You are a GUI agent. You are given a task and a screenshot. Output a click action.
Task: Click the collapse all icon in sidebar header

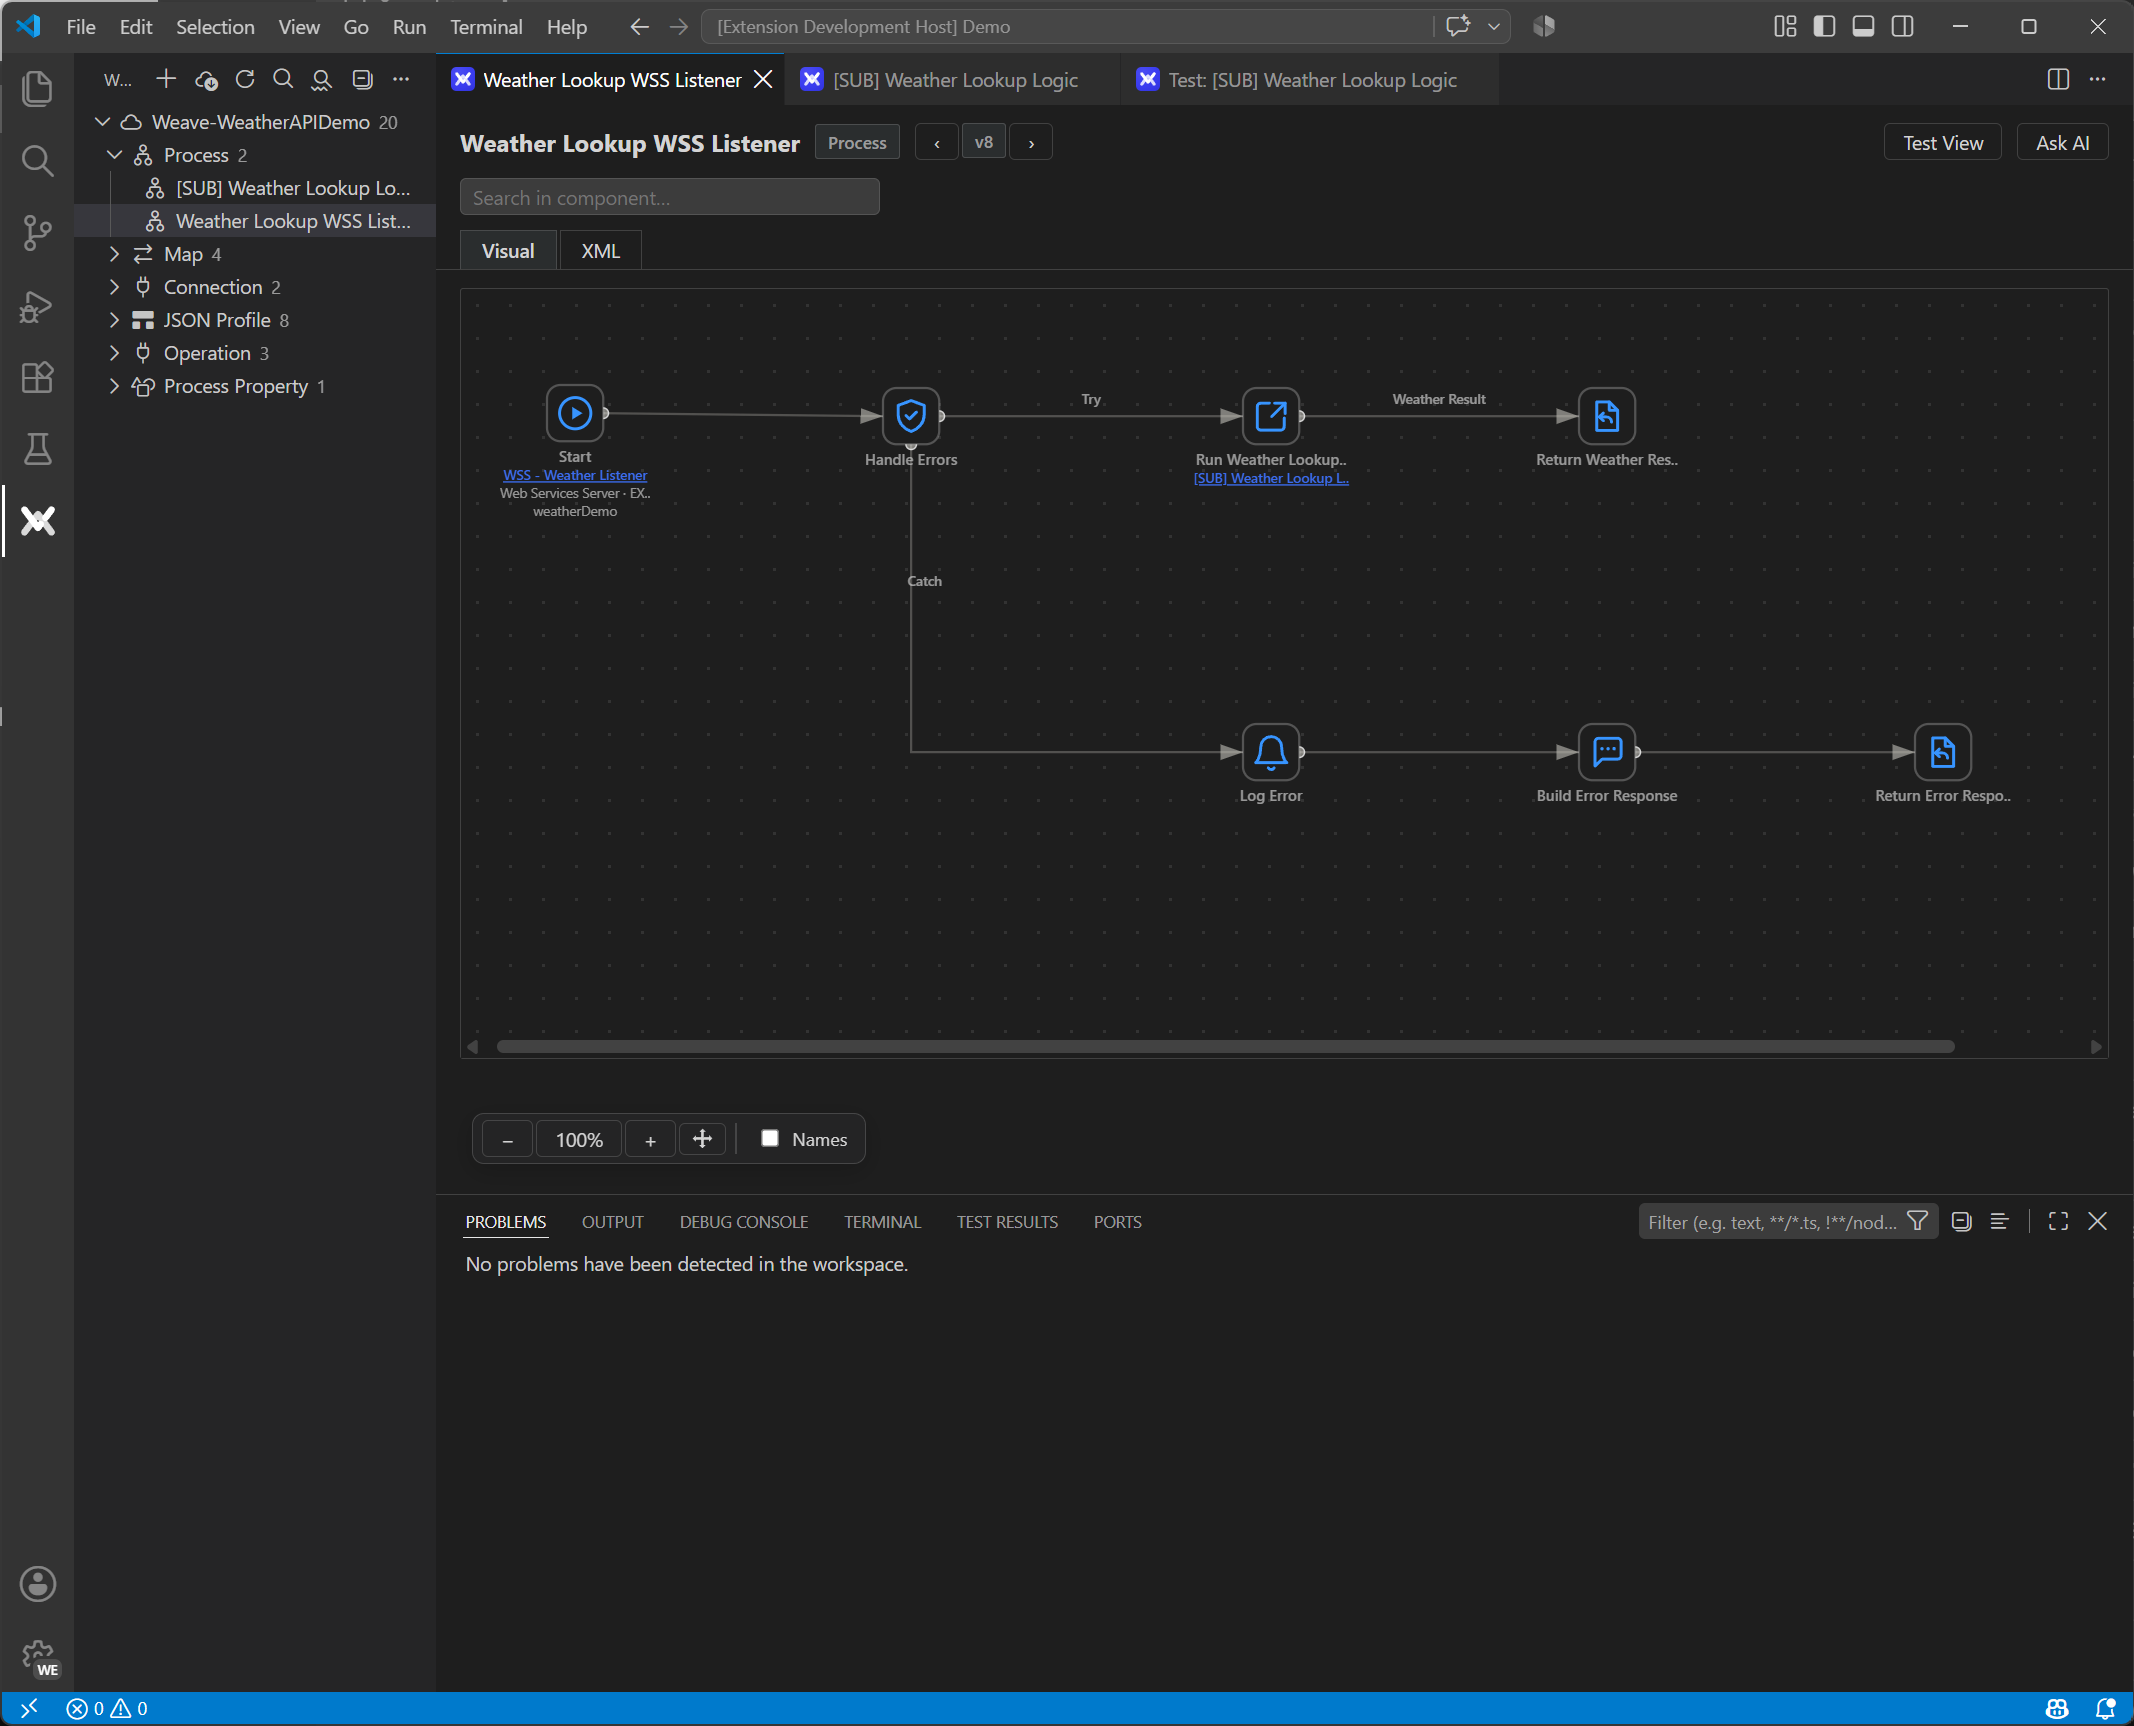coord(362,79)
